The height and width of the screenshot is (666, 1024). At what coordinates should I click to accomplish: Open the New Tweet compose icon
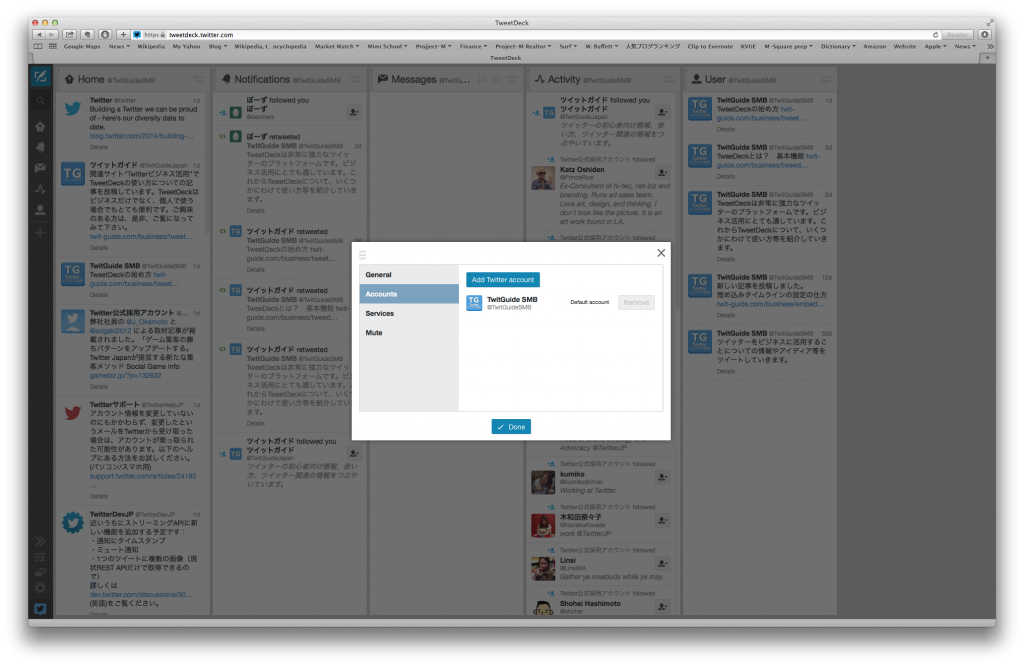click(40, 77)
